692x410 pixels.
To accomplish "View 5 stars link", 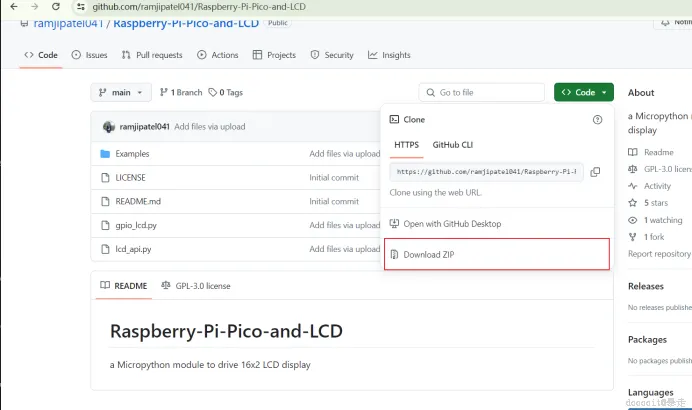I will (x=648, y=203).
